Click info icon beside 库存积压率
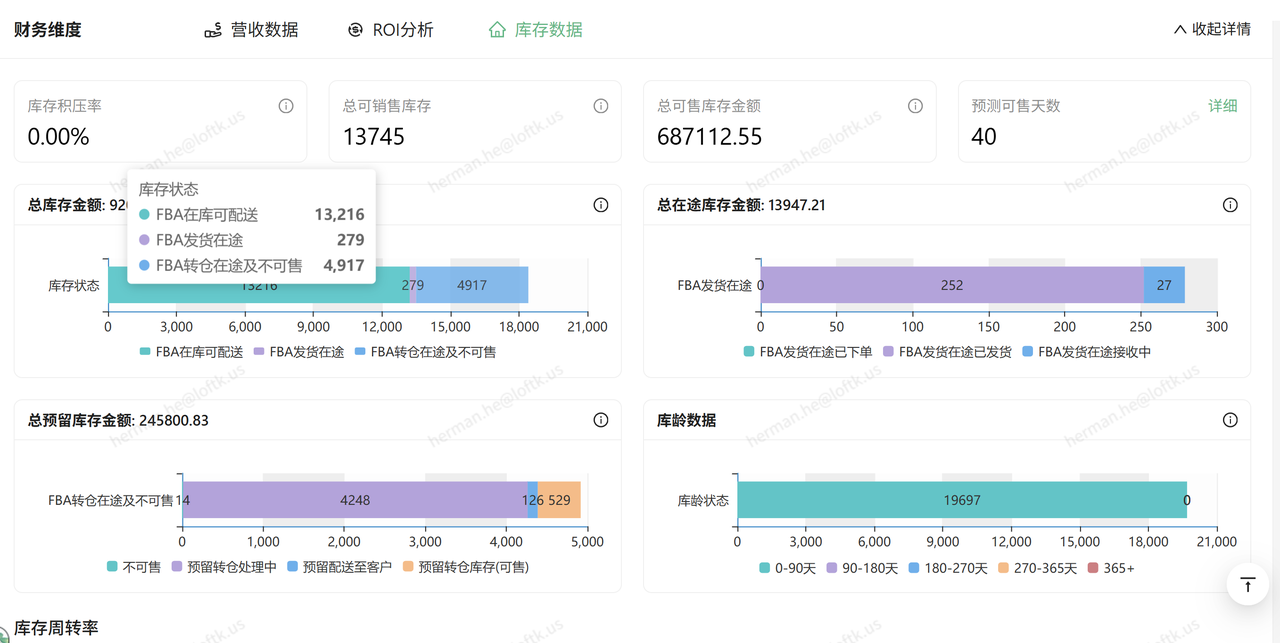 tap(286, 106)
